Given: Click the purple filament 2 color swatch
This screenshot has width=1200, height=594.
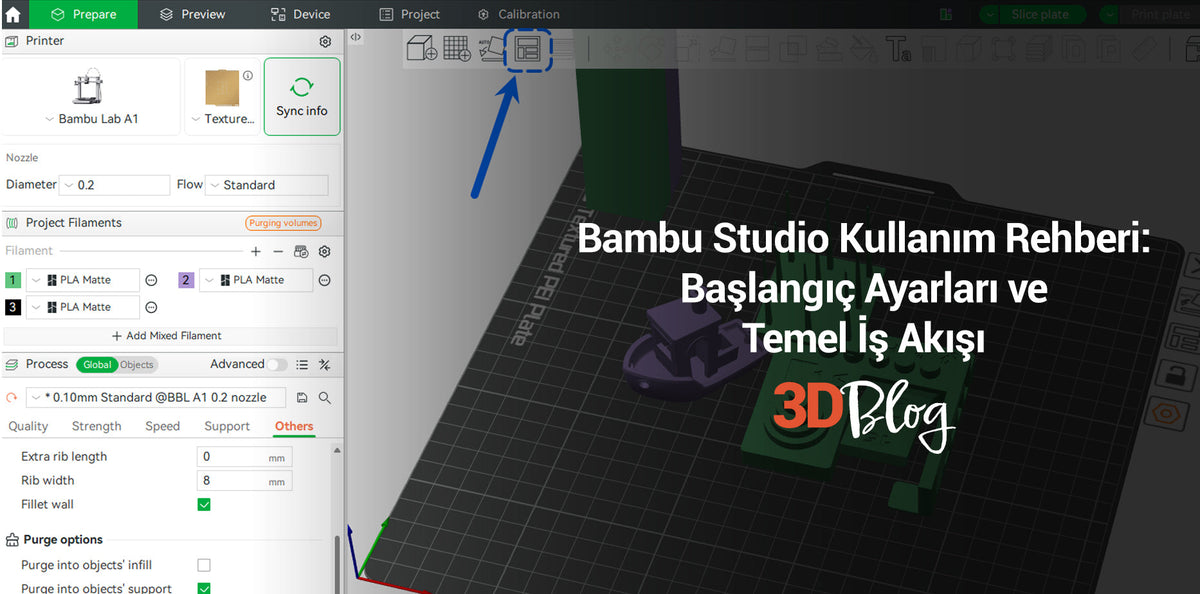Looking at the screenshot, I should (186, 280).
